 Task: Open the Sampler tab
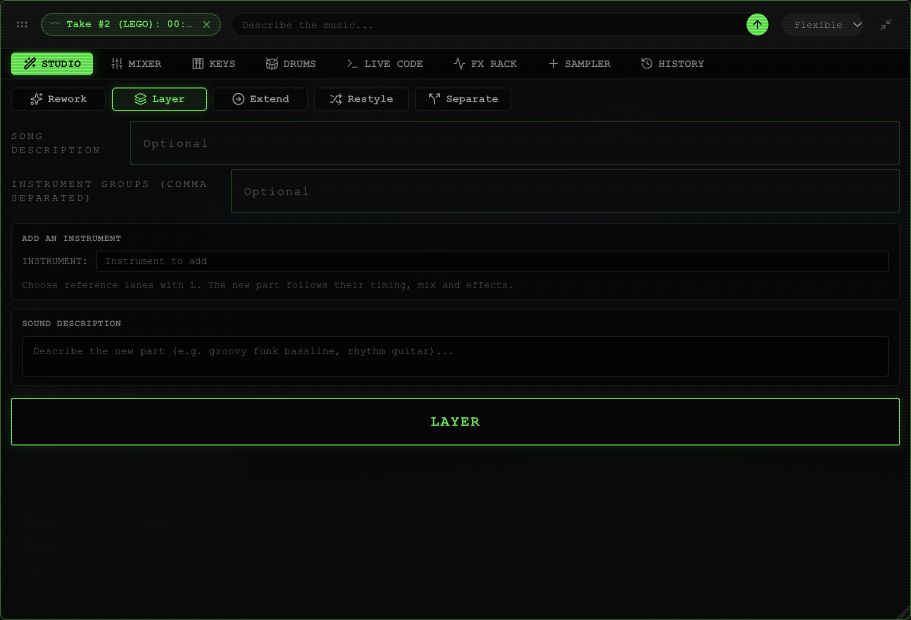[579, 64]
